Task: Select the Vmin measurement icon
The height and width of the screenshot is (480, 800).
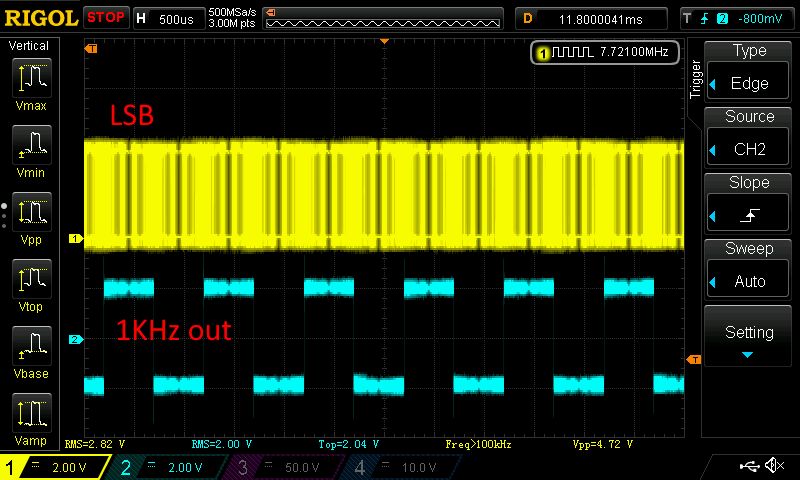Action: click(32, 144)
